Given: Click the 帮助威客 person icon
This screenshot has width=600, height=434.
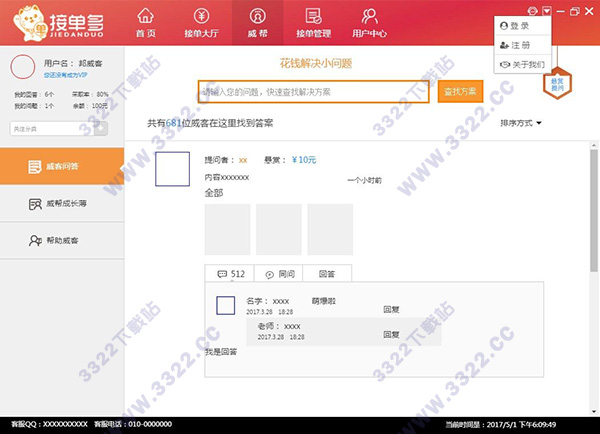Looking at the screenshot, I should (x=35, y=240).
